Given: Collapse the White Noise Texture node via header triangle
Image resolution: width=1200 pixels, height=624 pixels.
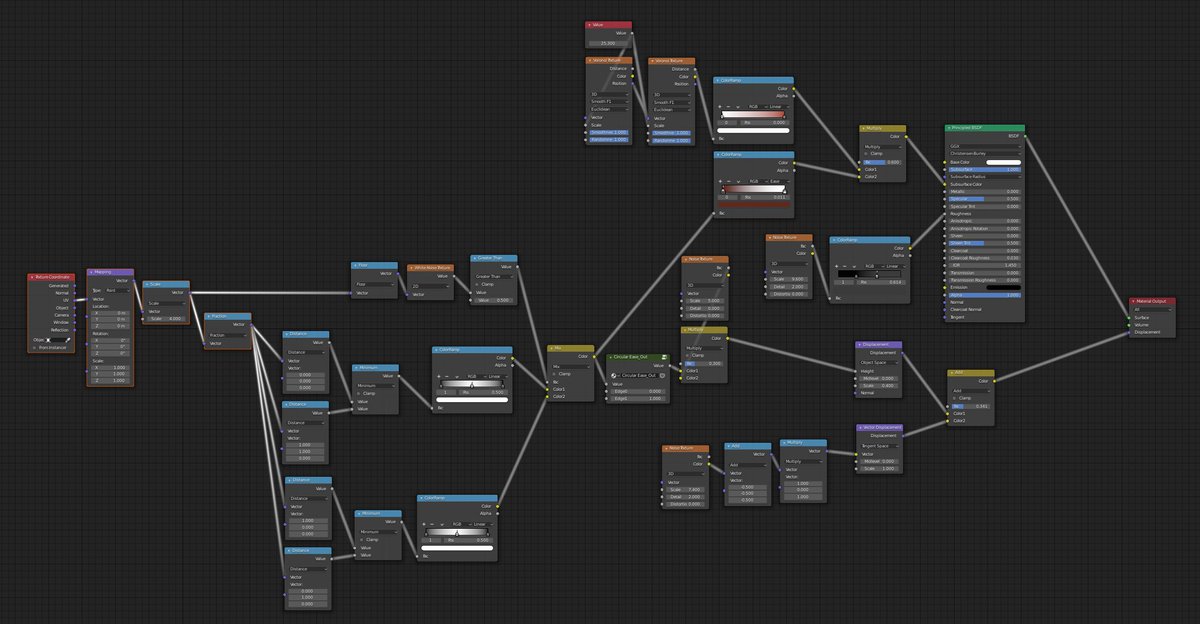Looking at the screenshot, I should [x=411, y=268].
